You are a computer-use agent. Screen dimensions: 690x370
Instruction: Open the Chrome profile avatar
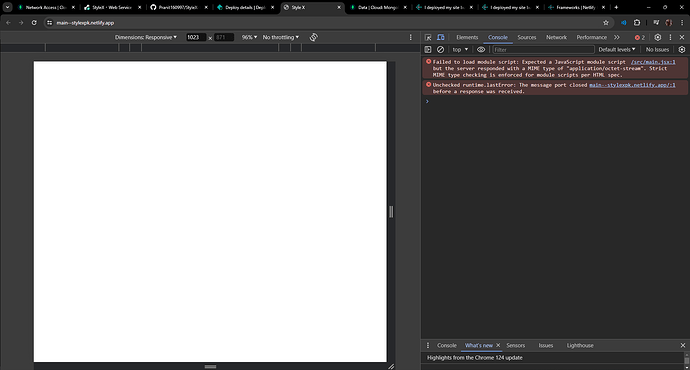[669, 23]
